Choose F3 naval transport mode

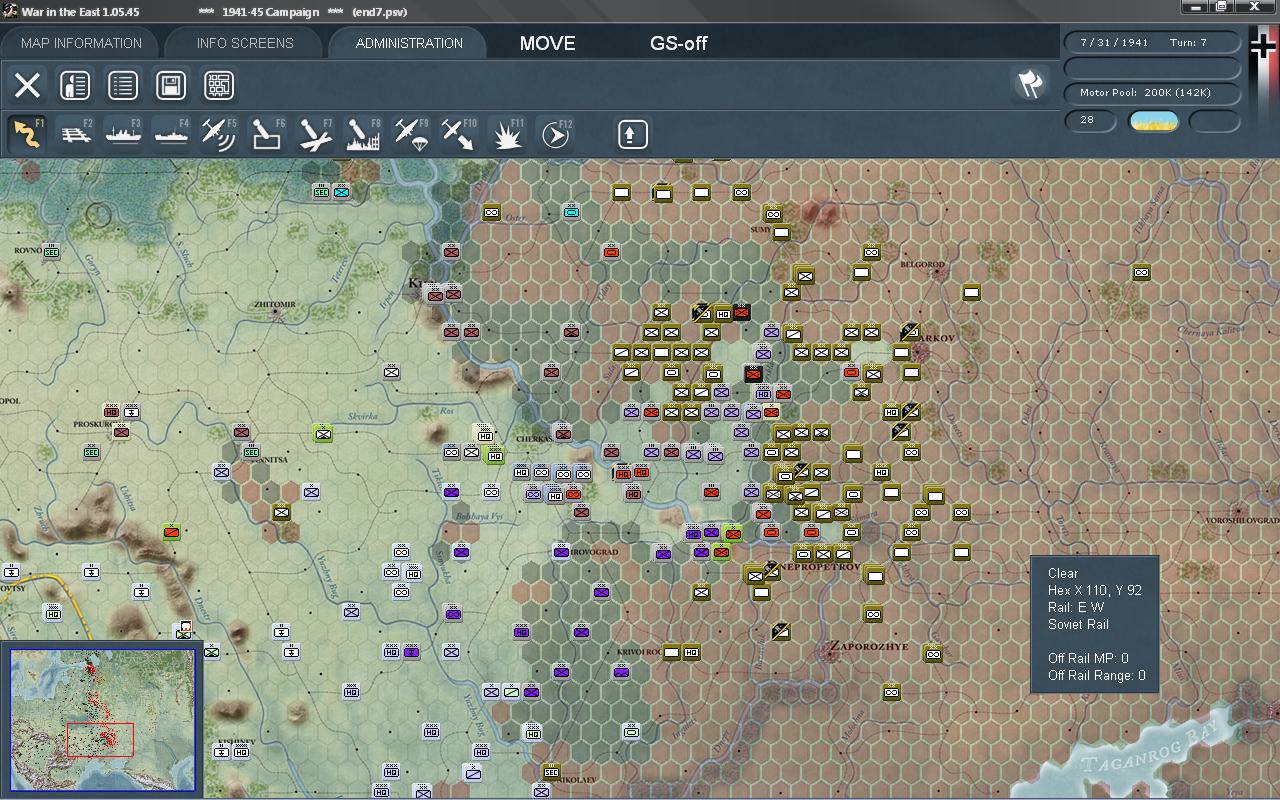(123, 134)
